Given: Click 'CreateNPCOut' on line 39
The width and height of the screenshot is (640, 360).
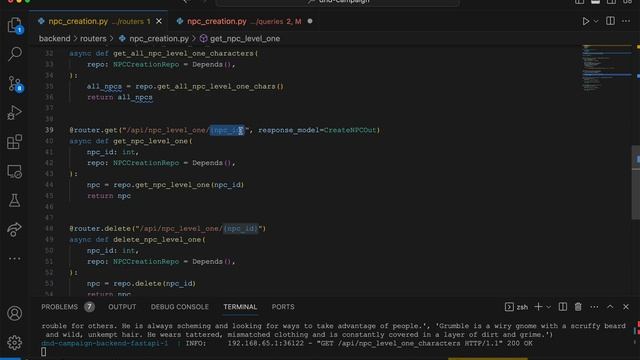Looking at the screenshot, I should [350, 130].
